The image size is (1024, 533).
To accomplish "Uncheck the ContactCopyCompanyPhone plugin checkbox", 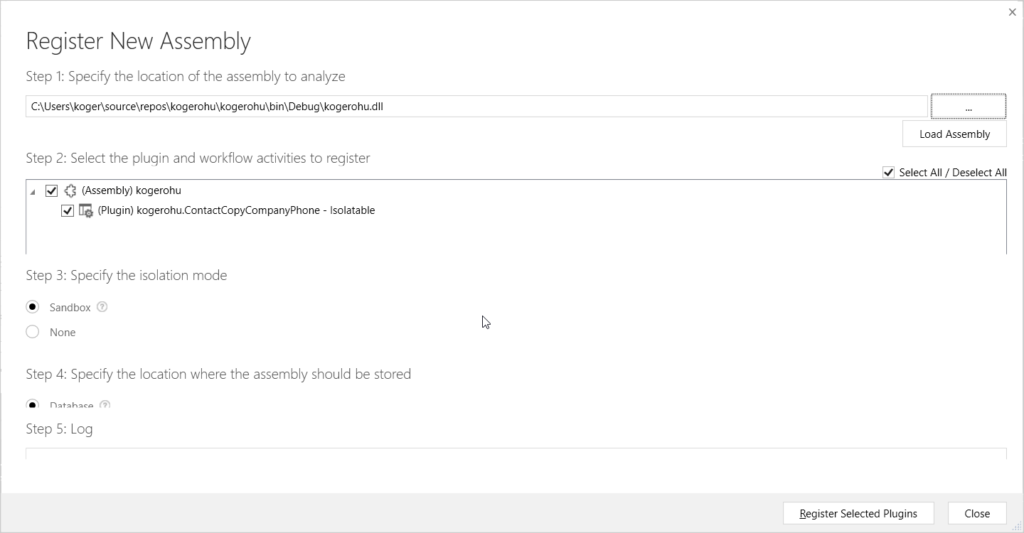I will pyautogui.click(x=67, y=211).
